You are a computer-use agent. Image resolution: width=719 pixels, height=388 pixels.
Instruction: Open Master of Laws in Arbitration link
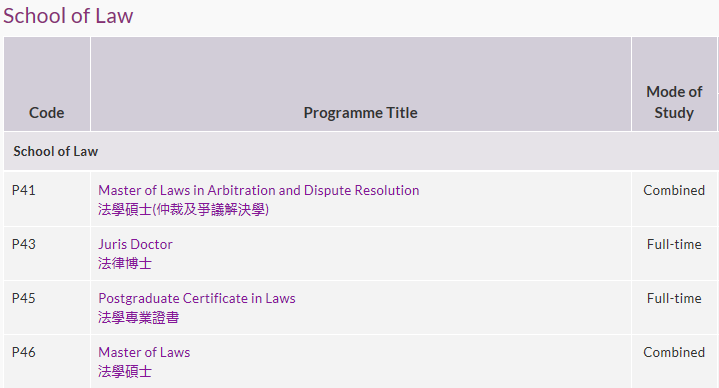[x=259, y=190]
